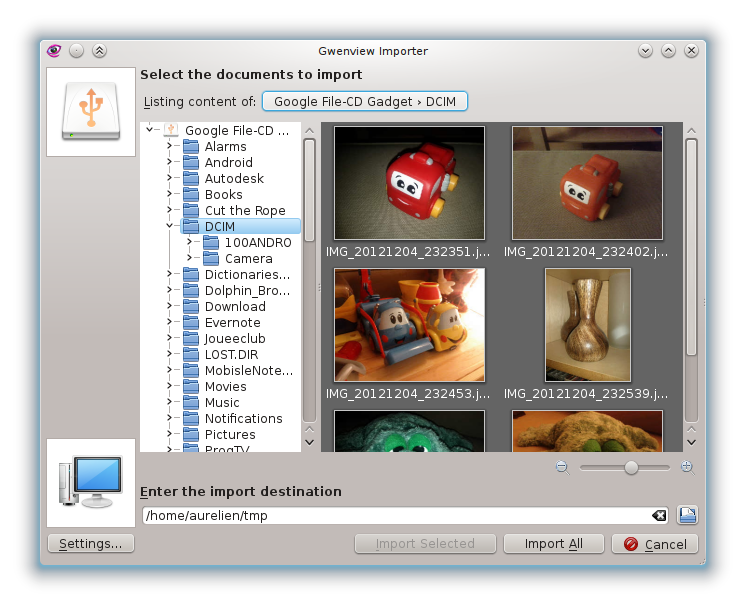Image resolution: width=746 pixels, height=605 pixels.
Task: Click the zoom out magnifier icon
Action: [561, 467]
